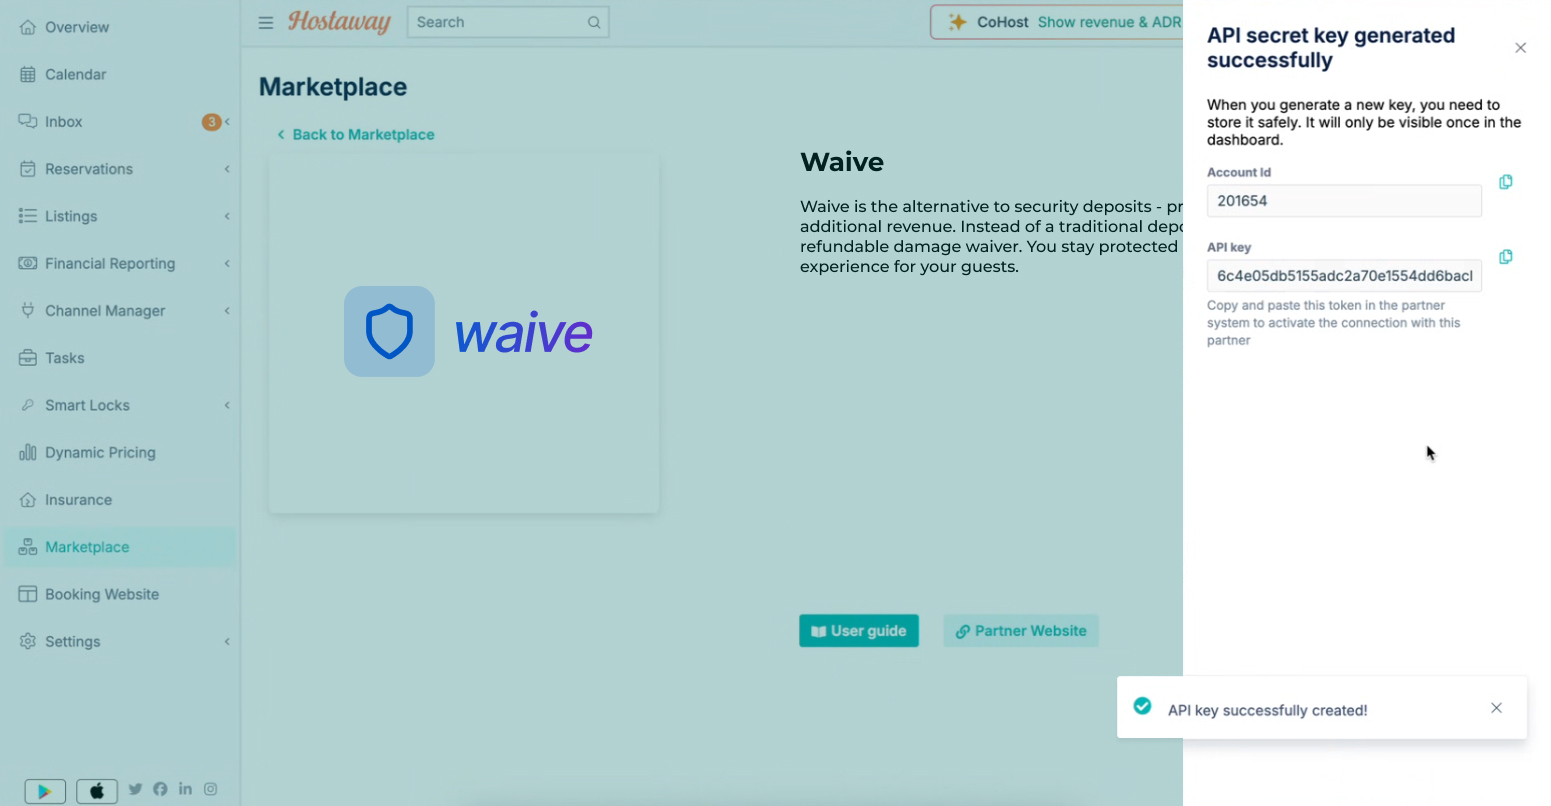The width and height of the screenshot is (1551, 806).
Task: Click the Inbox unread count badge
Action: pos(211,122)
